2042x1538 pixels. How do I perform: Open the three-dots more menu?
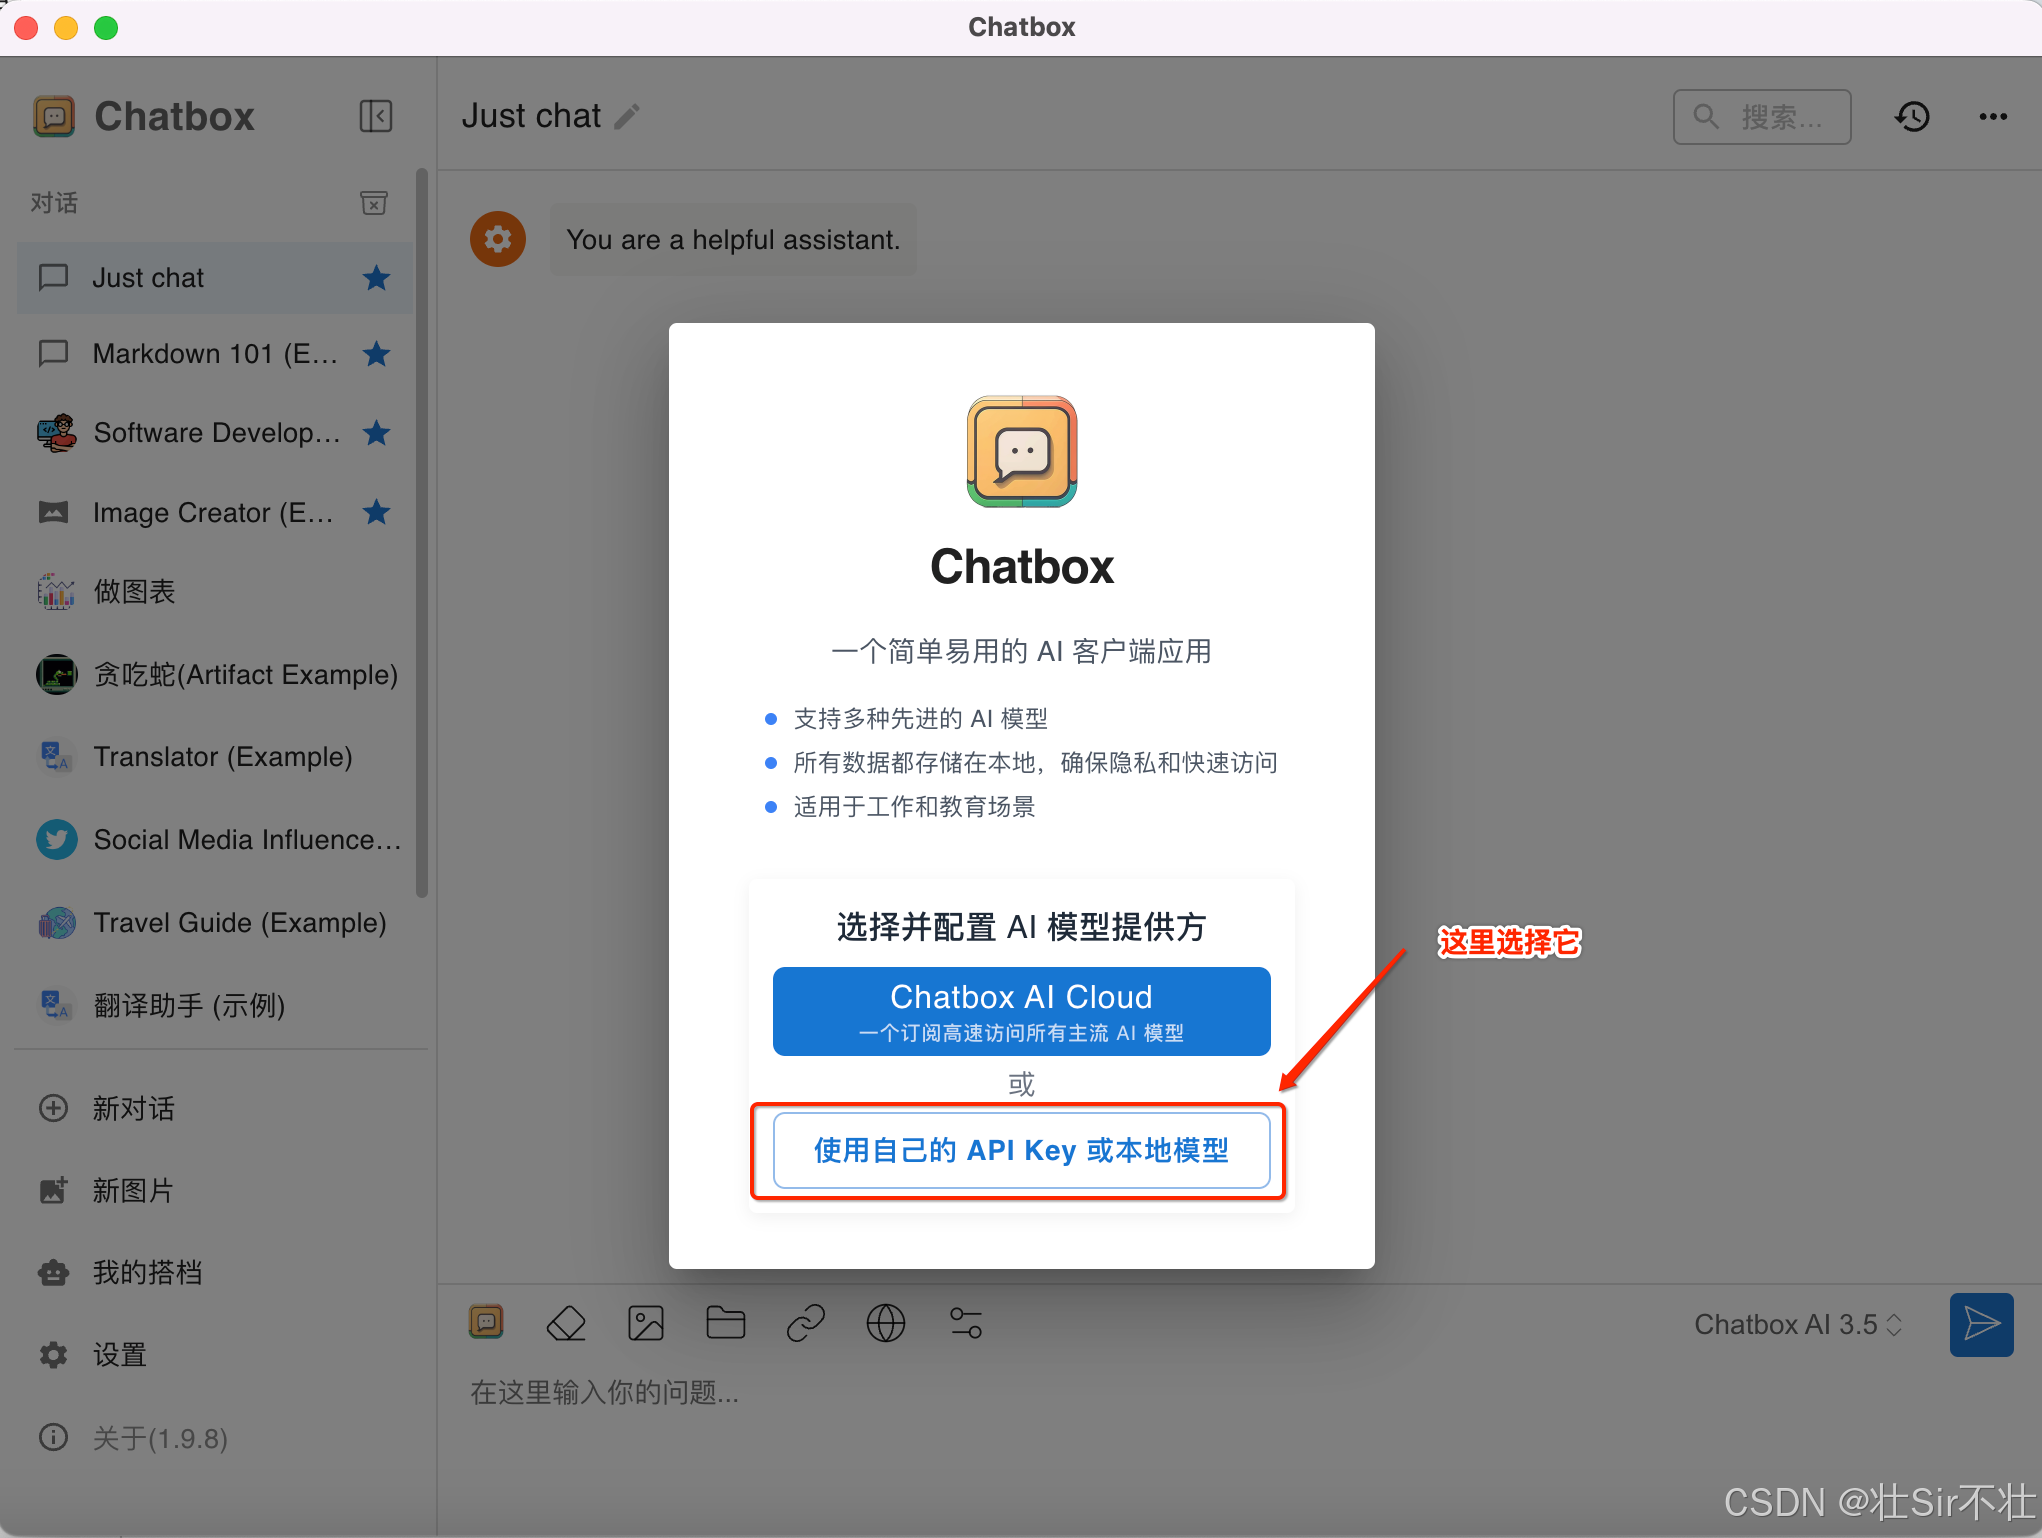(x=1993, y=117)
